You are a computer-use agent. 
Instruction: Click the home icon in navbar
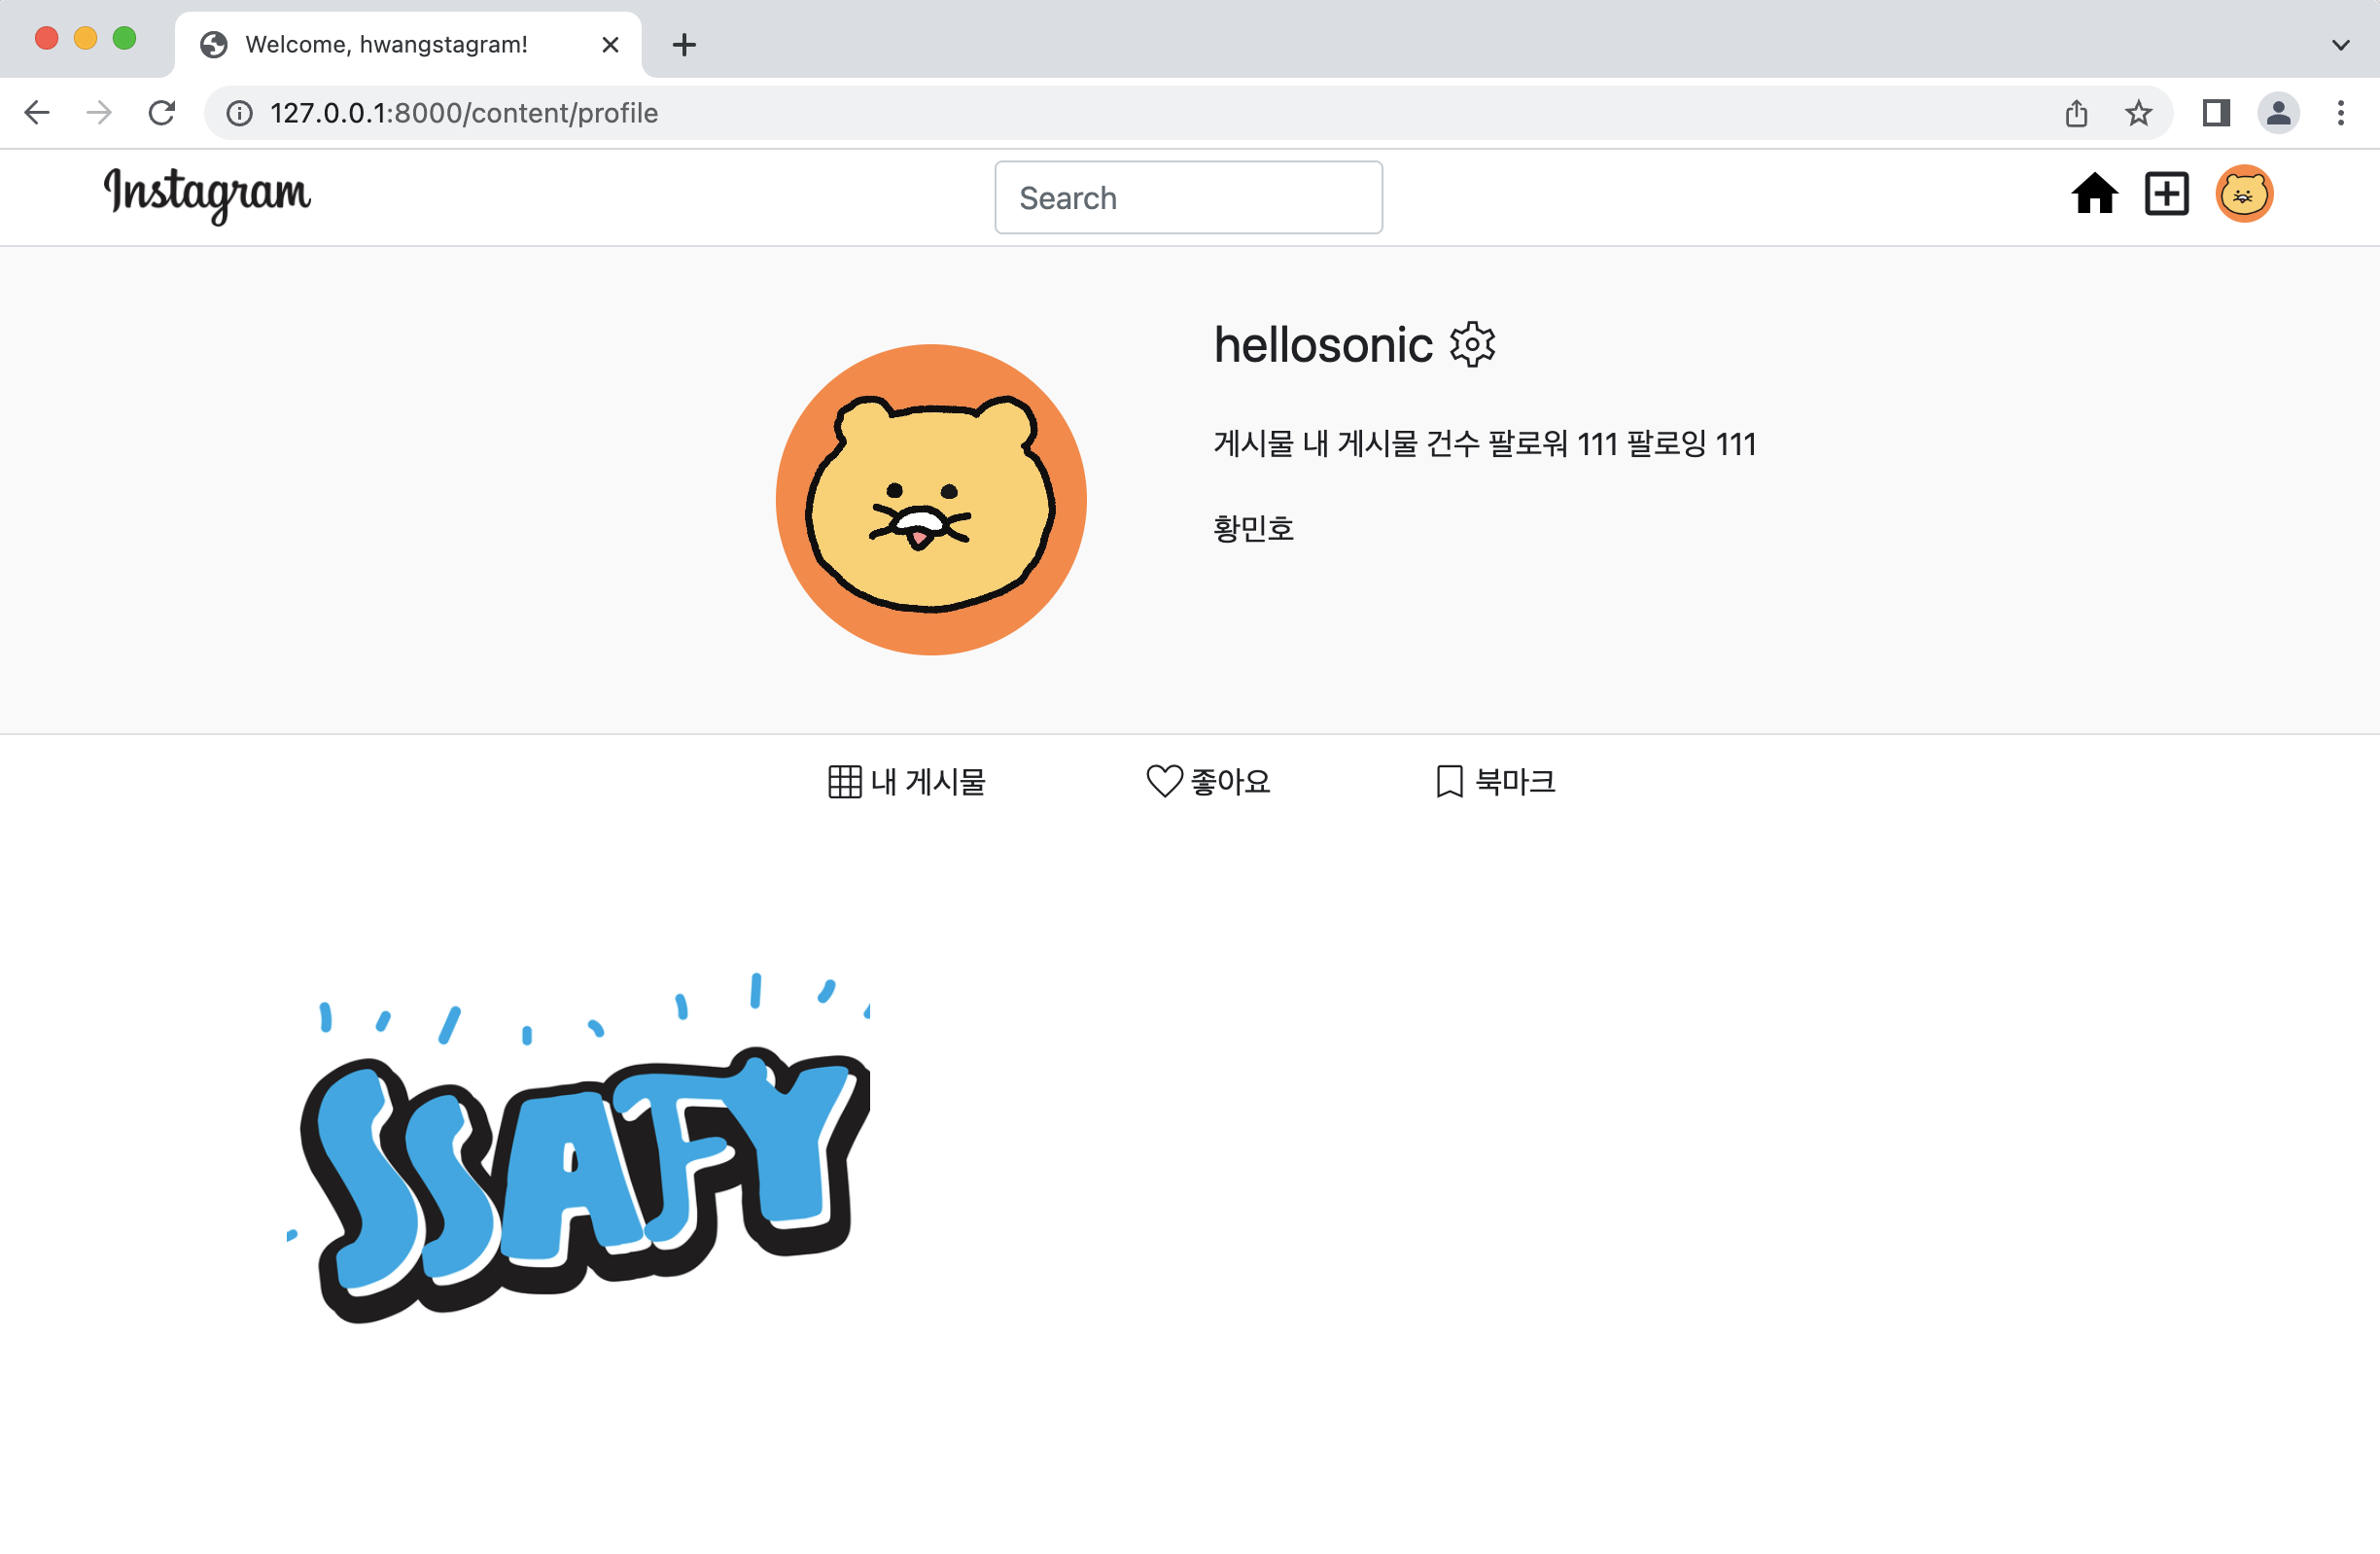pos(2093,194)
